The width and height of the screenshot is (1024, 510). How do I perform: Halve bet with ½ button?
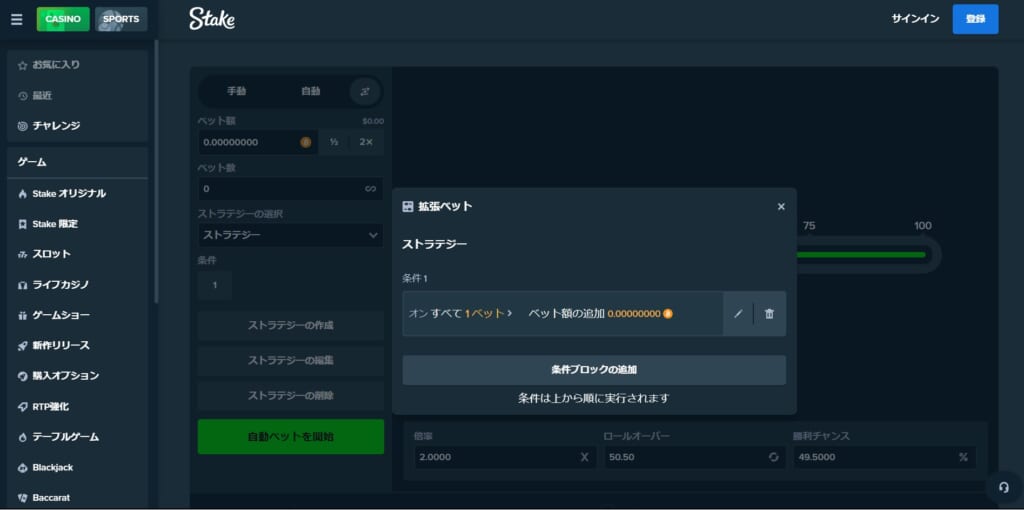[334, 142]
